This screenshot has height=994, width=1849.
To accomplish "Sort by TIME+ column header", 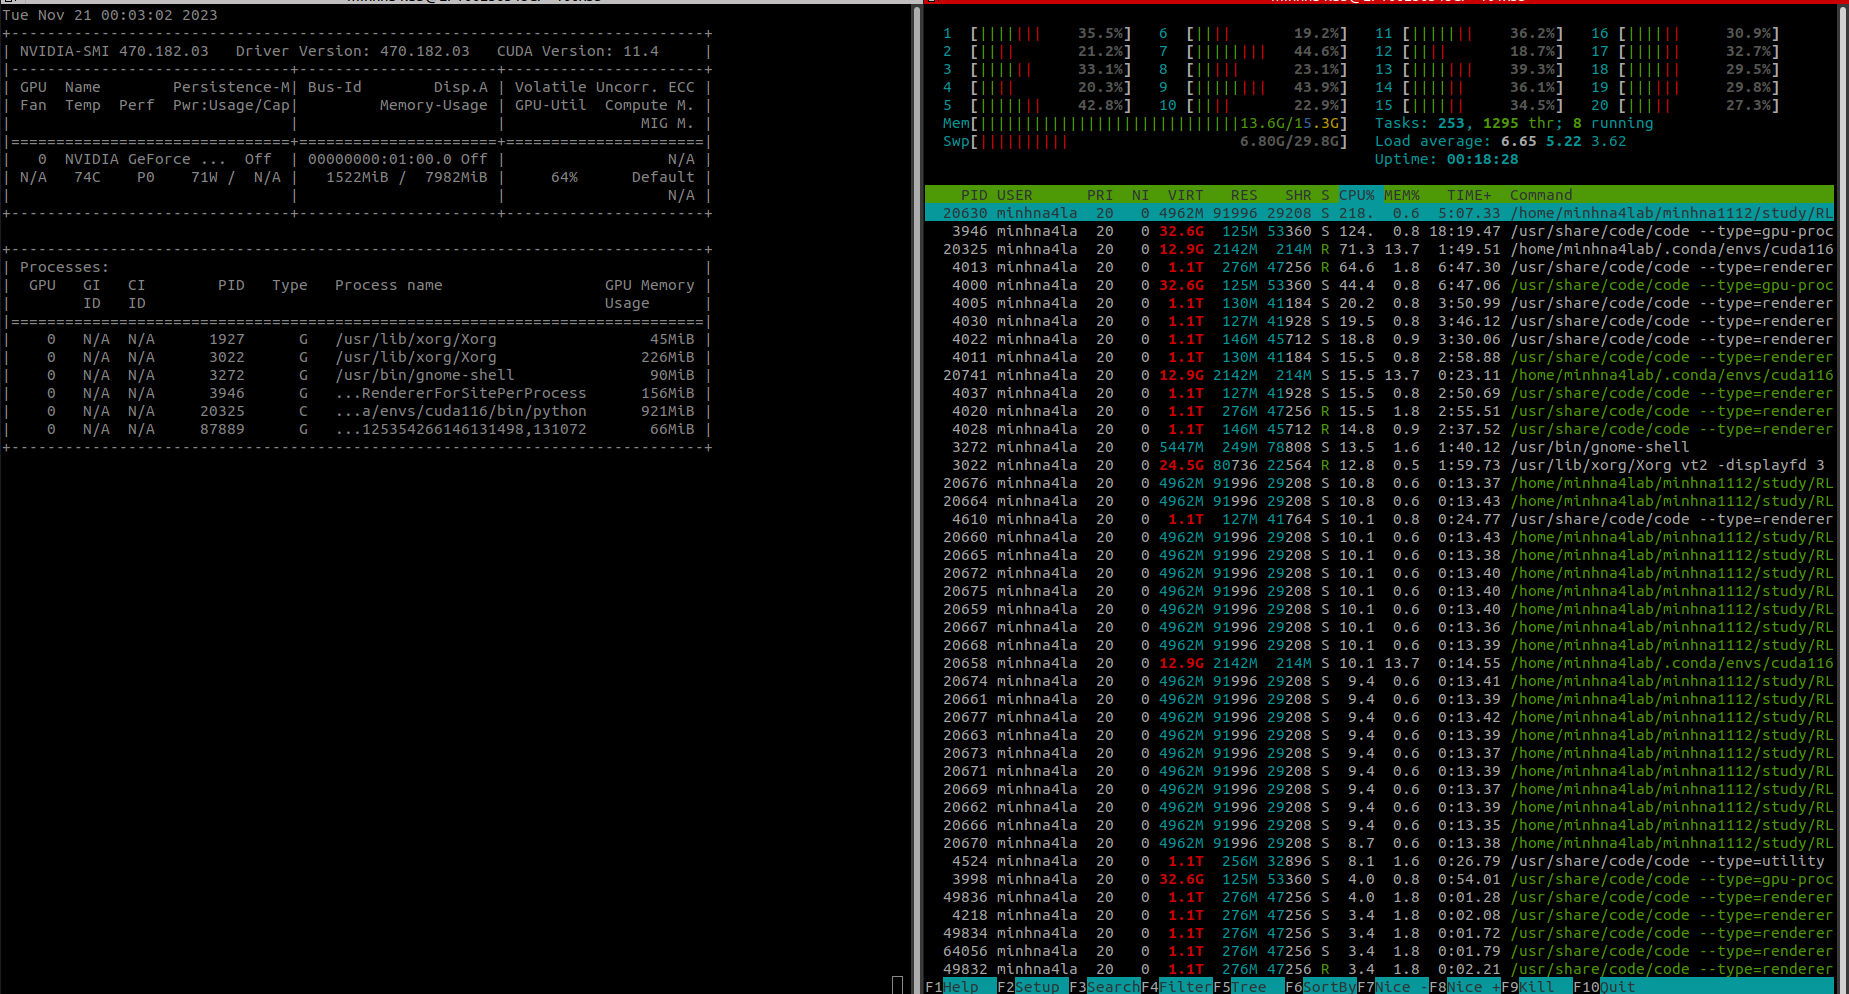I will tap(1469, 195).
